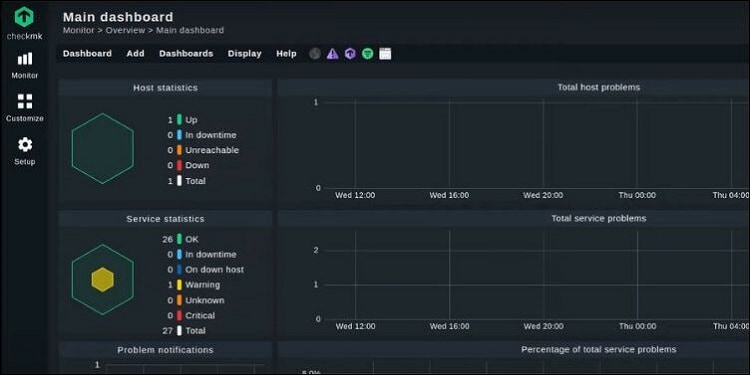Click inside the Total host problems graph
The image size is (750, 375).
coord(536,145)
